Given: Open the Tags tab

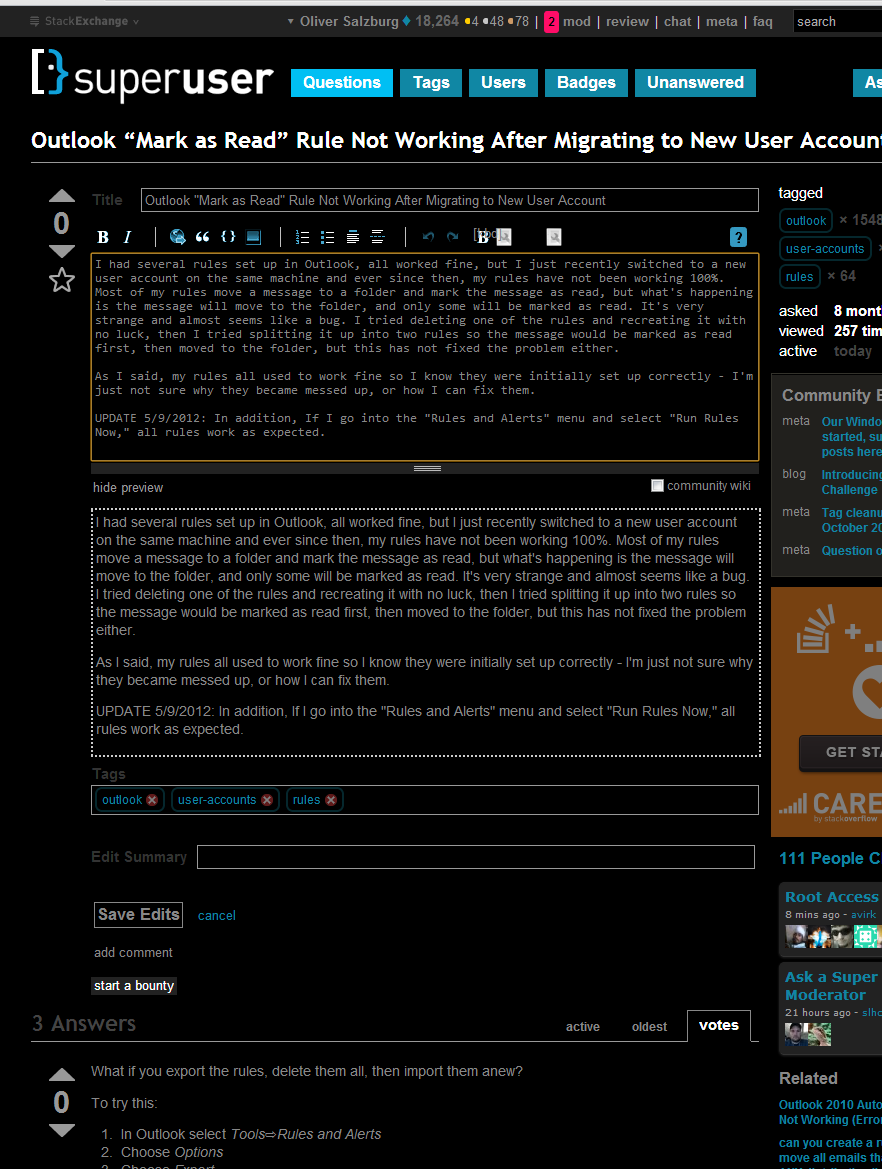Looking at the screenshot, I should 431,83.
